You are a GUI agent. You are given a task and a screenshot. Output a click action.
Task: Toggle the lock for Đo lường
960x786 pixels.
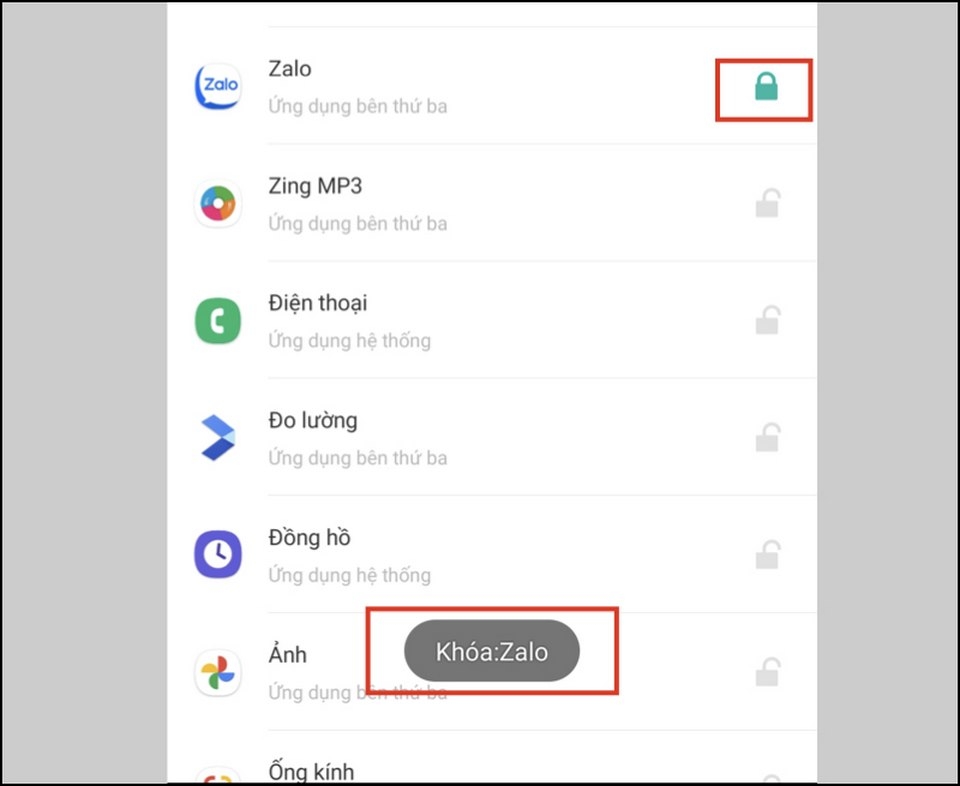coord(767,438)
